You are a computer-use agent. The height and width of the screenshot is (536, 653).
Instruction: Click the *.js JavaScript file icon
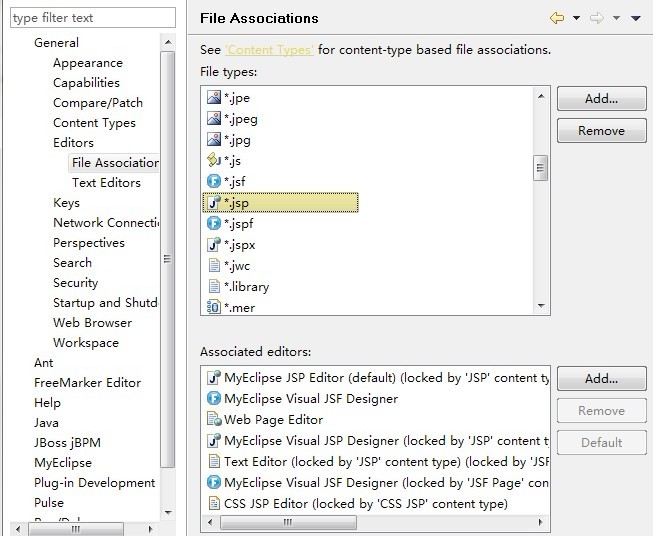(214, 160)
